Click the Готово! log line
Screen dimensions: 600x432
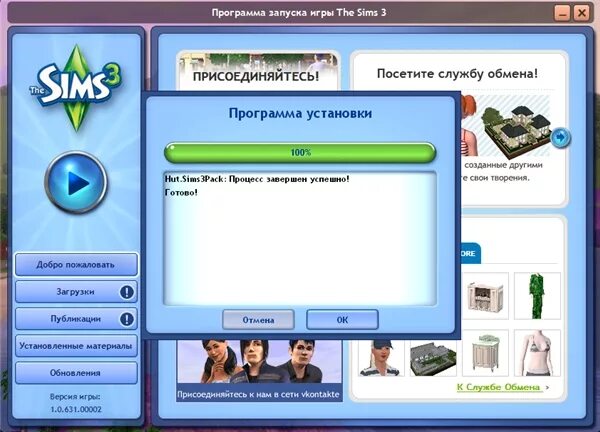point(181,192)
